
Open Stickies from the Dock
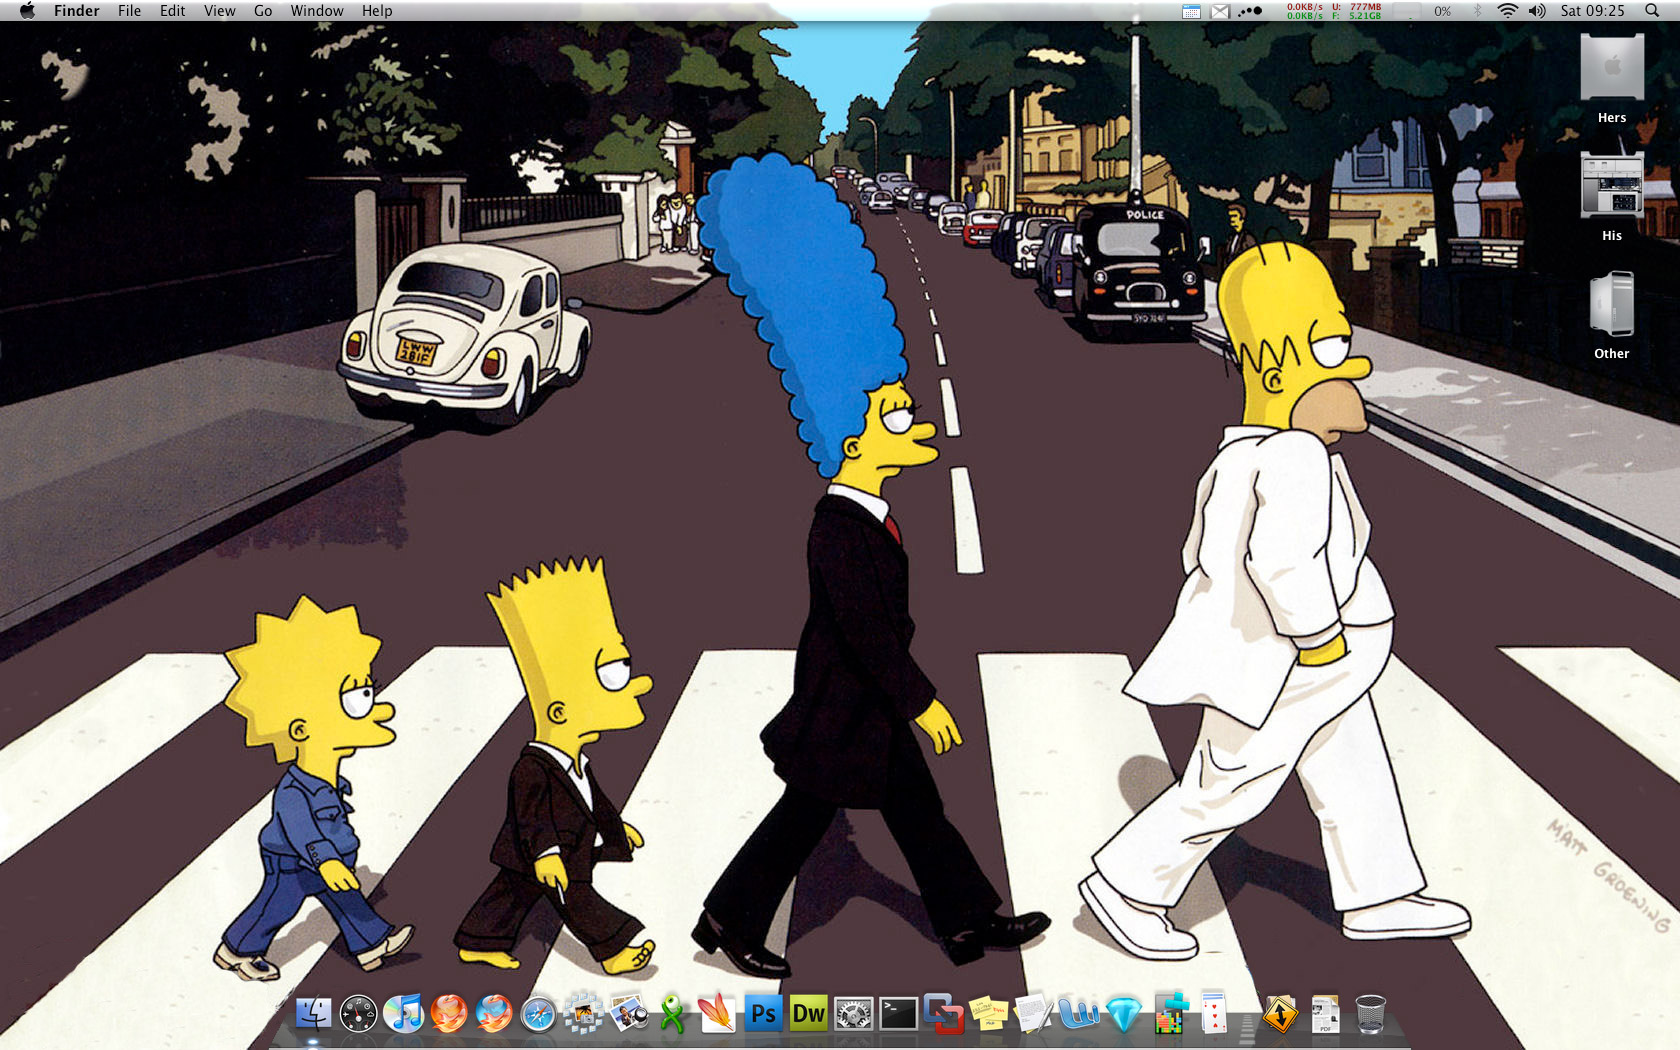pyautogui.click(x=988, y=1014)
